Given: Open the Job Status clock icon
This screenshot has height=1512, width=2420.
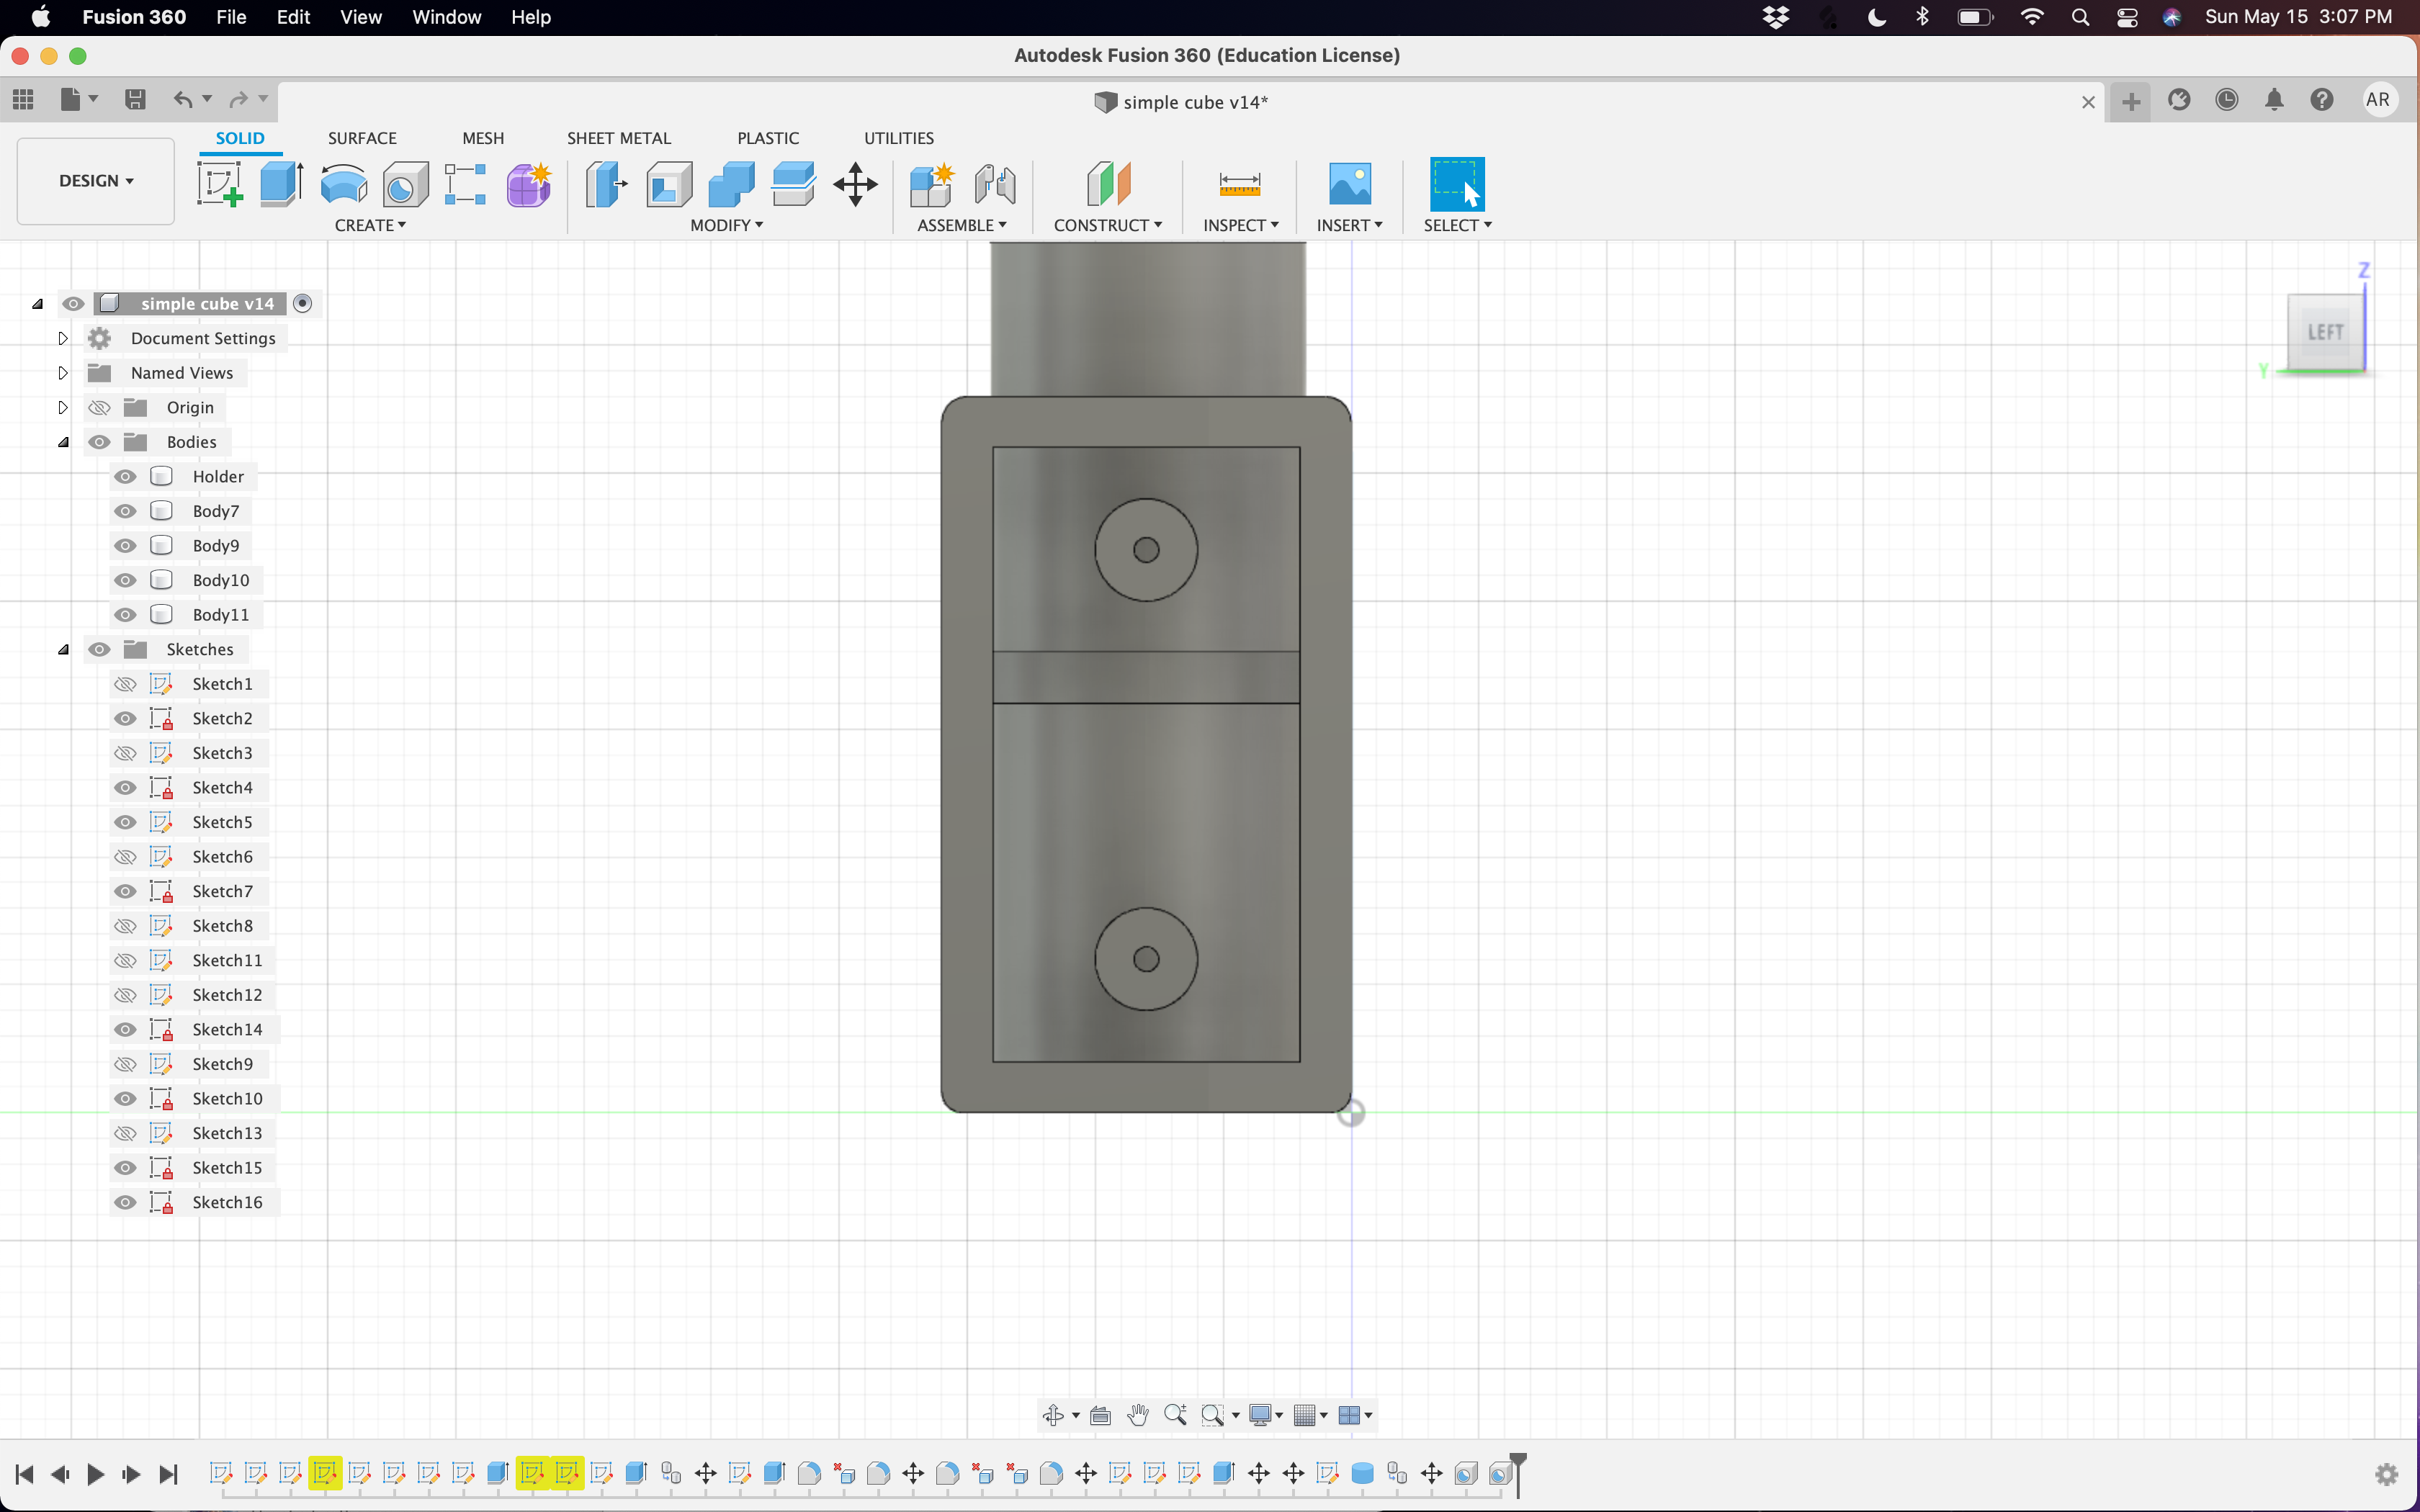Looking at the screenshot, I should pos(2227,100).
